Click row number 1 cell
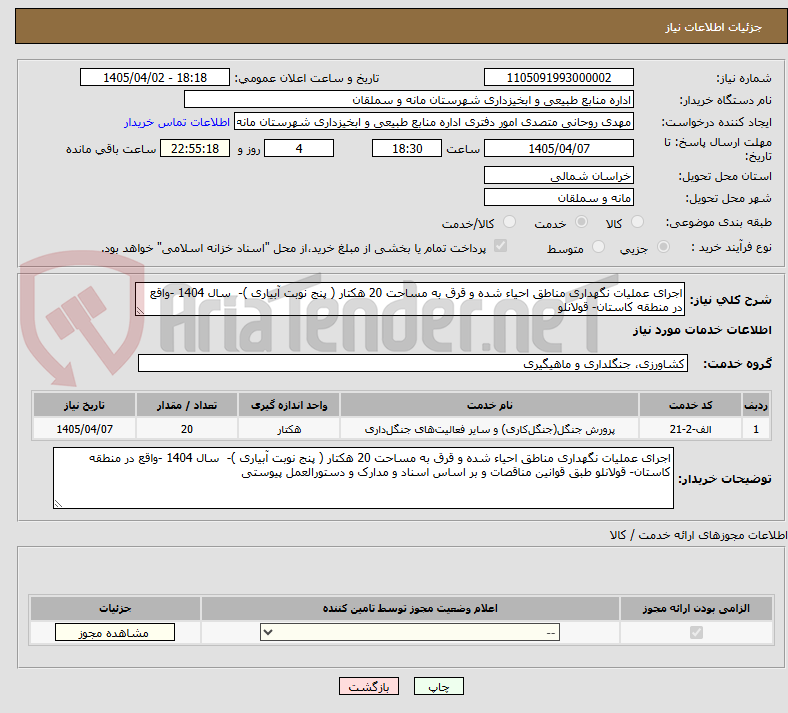Screen dimensions: 788x713 pyautogui.click(x=756, y=429)
